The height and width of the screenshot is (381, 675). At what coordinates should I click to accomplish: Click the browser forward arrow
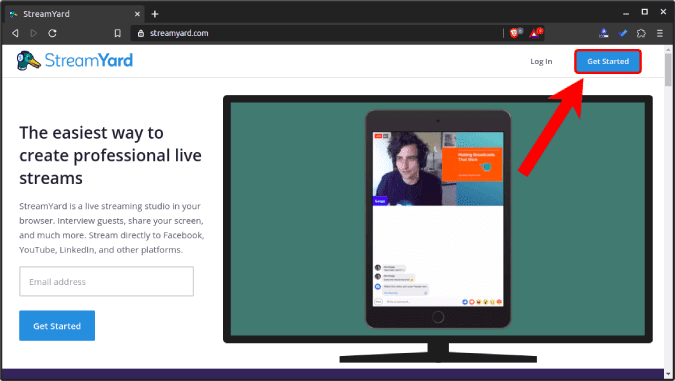(34, 33)
